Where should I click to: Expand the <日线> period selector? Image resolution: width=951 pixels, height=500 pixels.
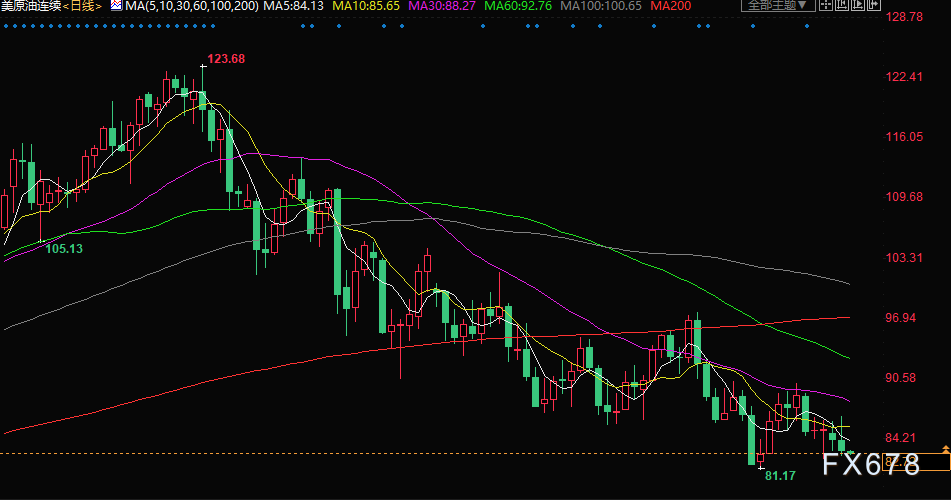(82, 6)
